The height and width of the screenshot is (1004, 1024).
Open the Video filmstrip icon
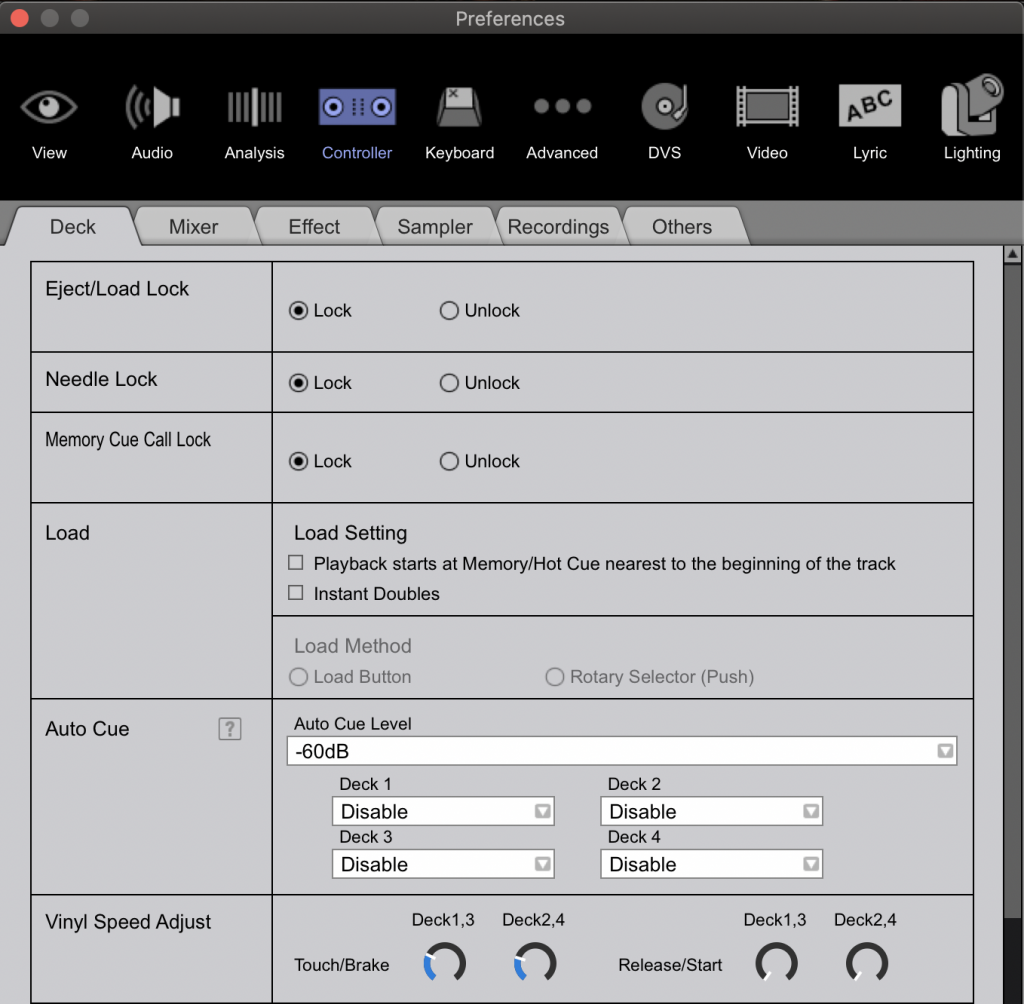click(767, 108)
